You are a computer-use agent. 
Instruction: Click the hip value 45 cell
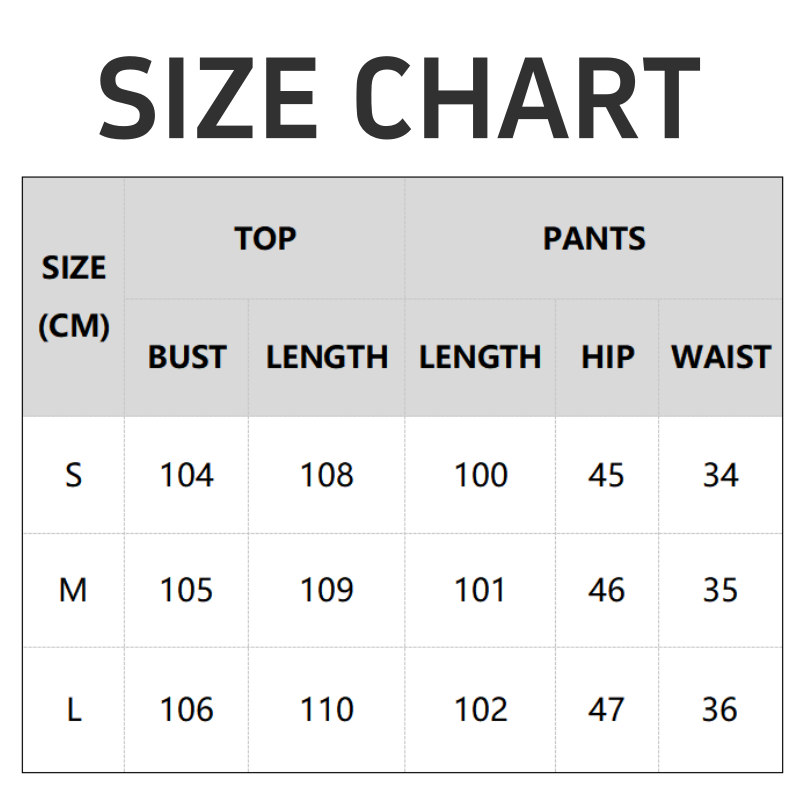pyautogui.click(x=607, y=475)
